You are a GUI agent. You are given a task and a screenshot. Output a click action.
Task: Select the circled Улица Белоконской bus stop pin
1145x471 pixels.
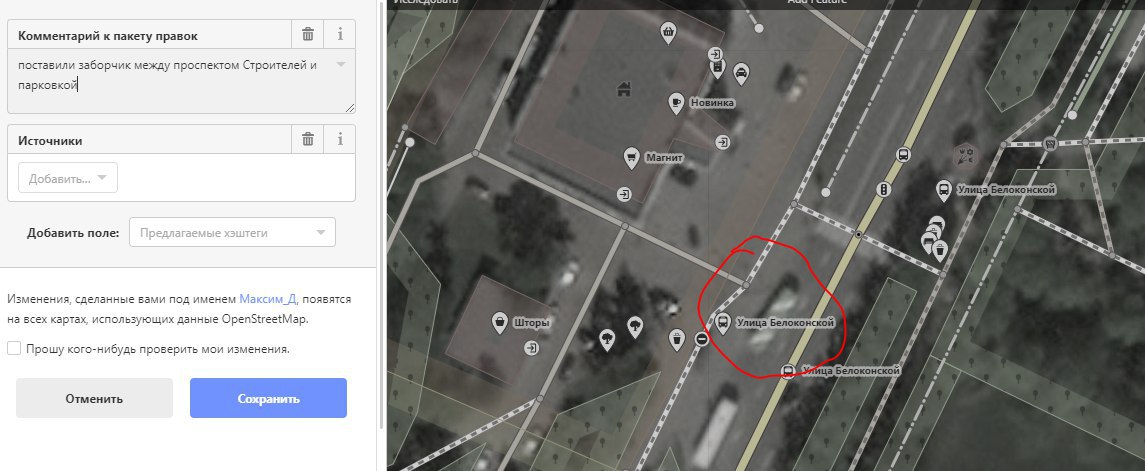(723, 323)
